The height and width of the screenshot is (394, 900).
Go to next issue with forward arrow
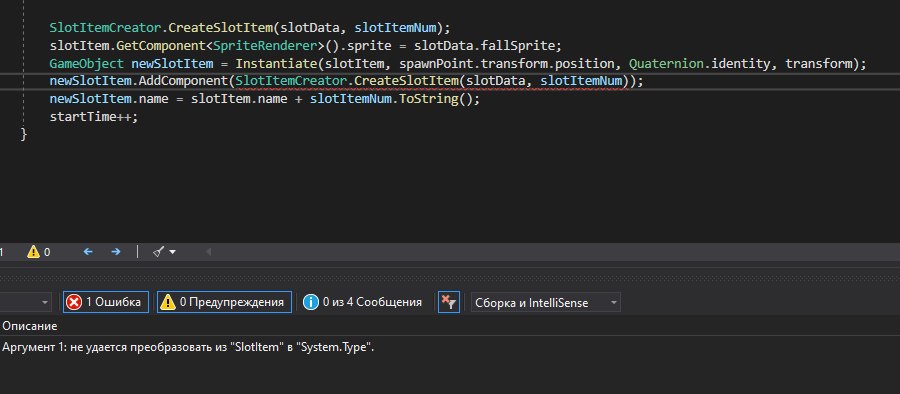[x=115, y=252]
